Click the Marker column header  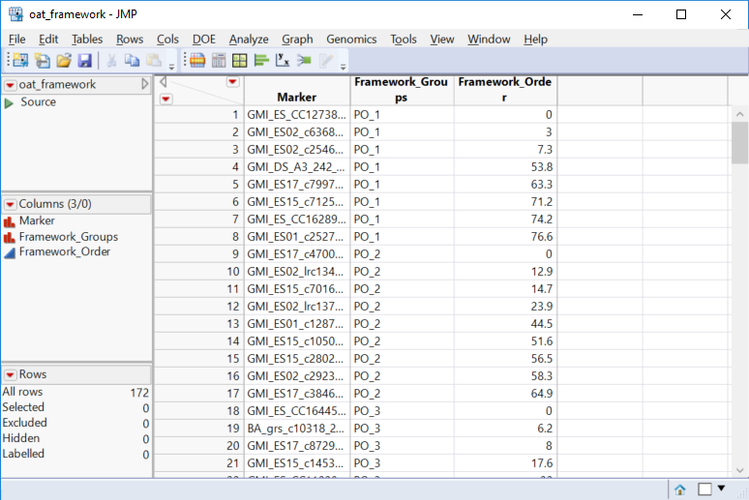pos(297,97)
